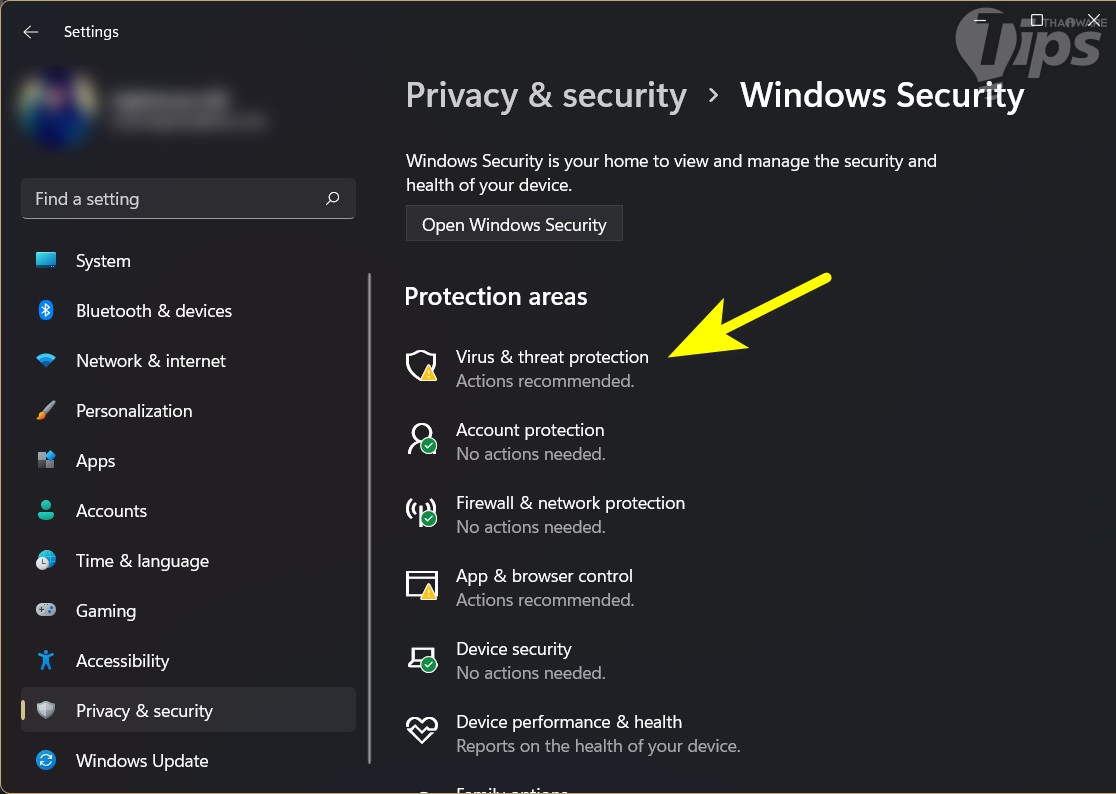Click the Accessibility sidebar icon

[x=46, y=661]
